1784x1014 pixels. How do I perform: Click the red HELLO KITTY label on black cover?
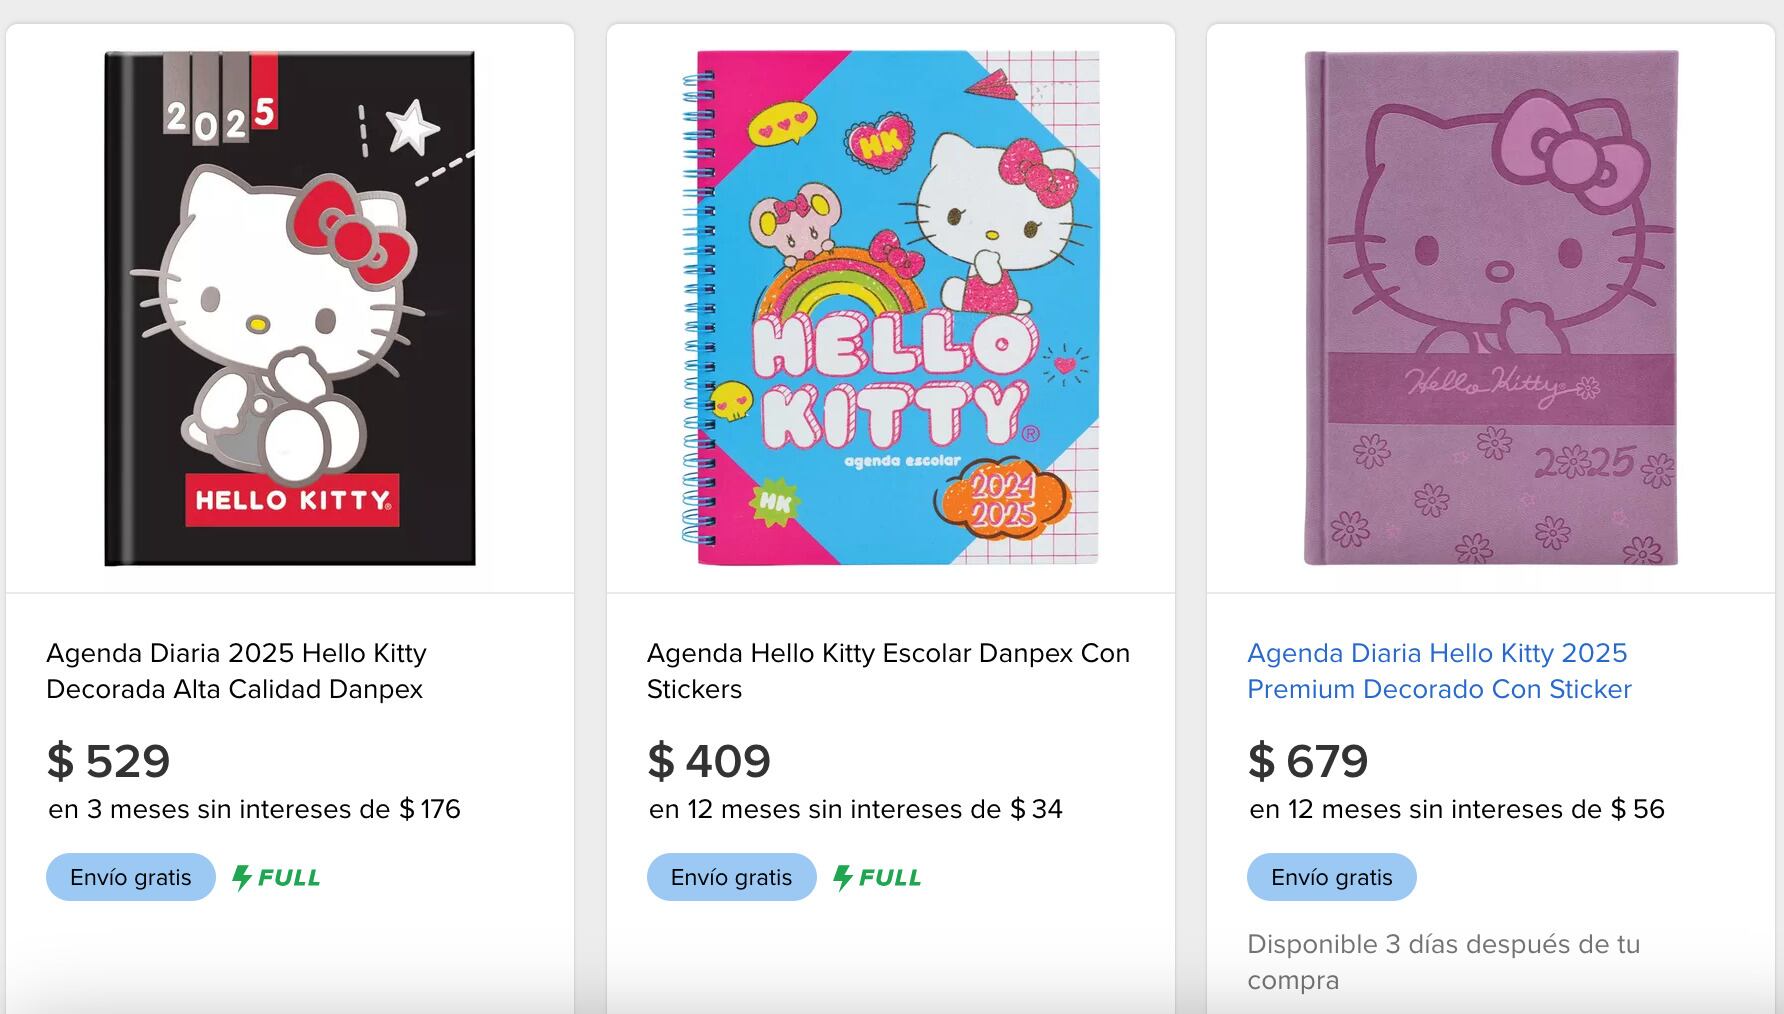coord(291,501)
